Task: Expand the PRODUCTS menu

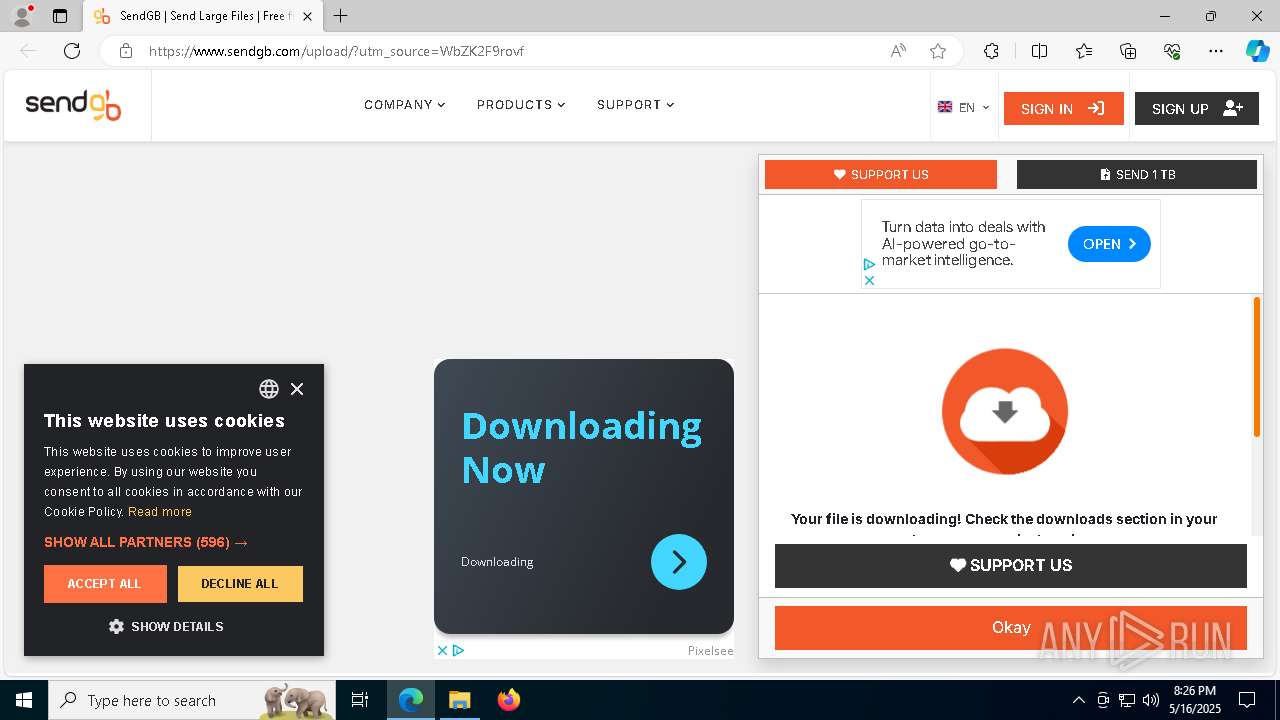Action: [521, 105]
